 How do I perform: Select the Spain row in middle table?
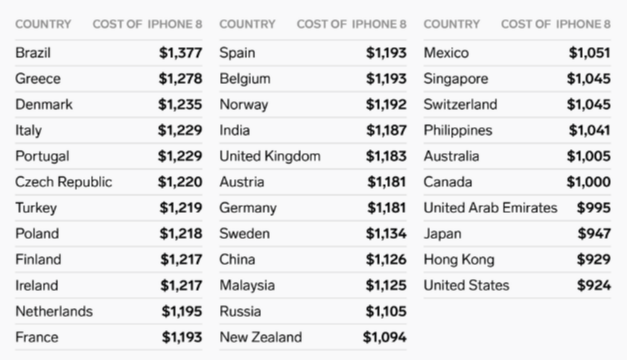(x=313, y=53)
